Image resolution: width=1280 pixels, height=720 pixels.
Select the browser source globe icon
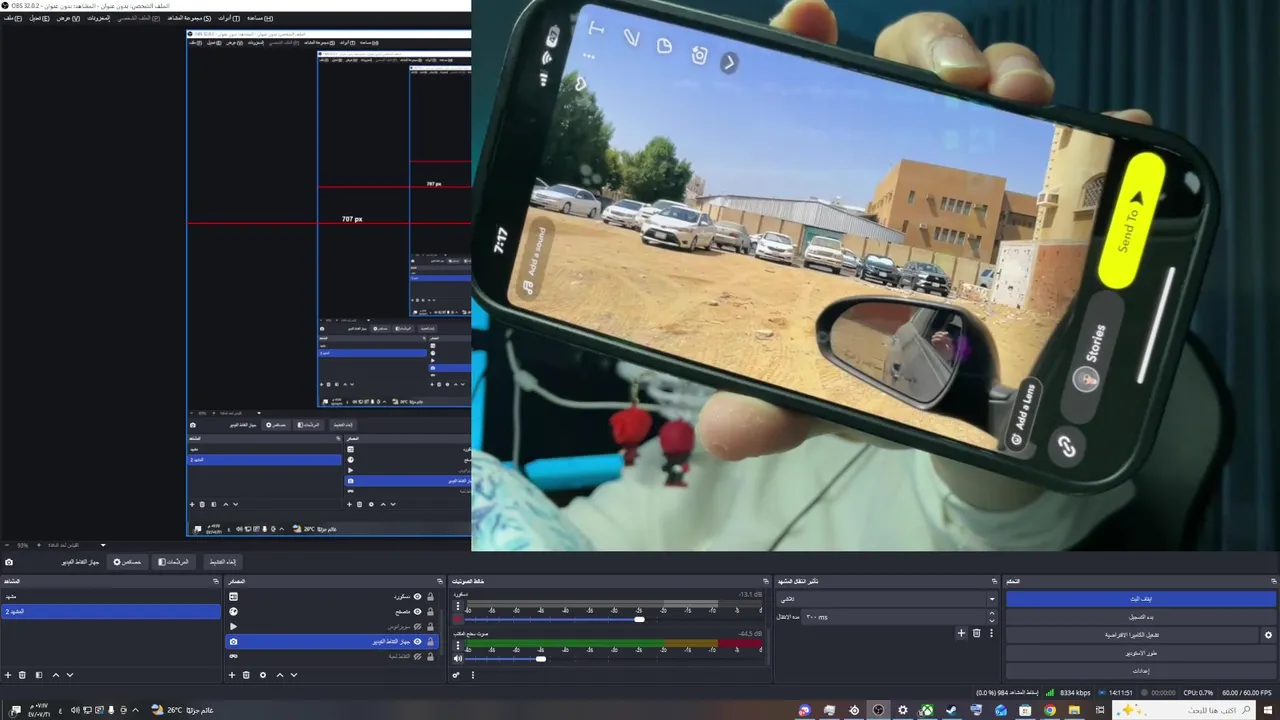coord(233,612)
